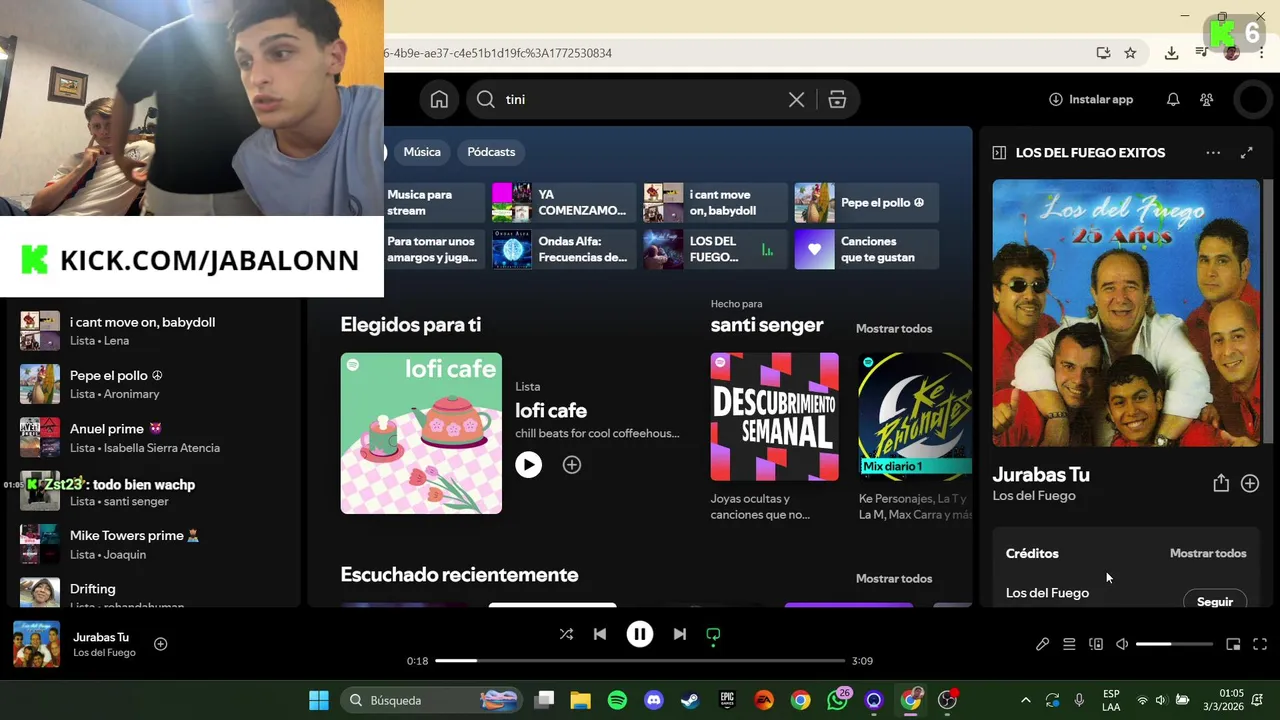The image size is (1280, 720).
Task: Bookmark this page with the star icon
Action: [1130, 53]
